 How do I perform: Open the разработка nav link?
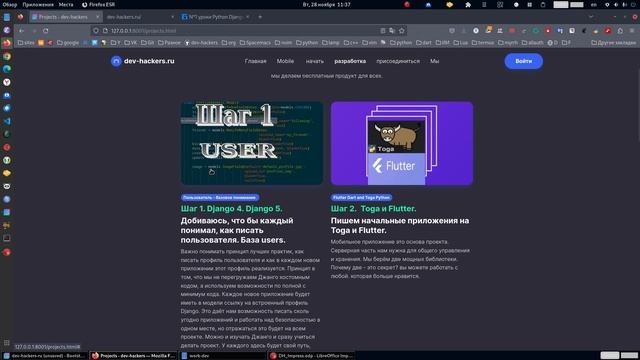coord(350,61)
